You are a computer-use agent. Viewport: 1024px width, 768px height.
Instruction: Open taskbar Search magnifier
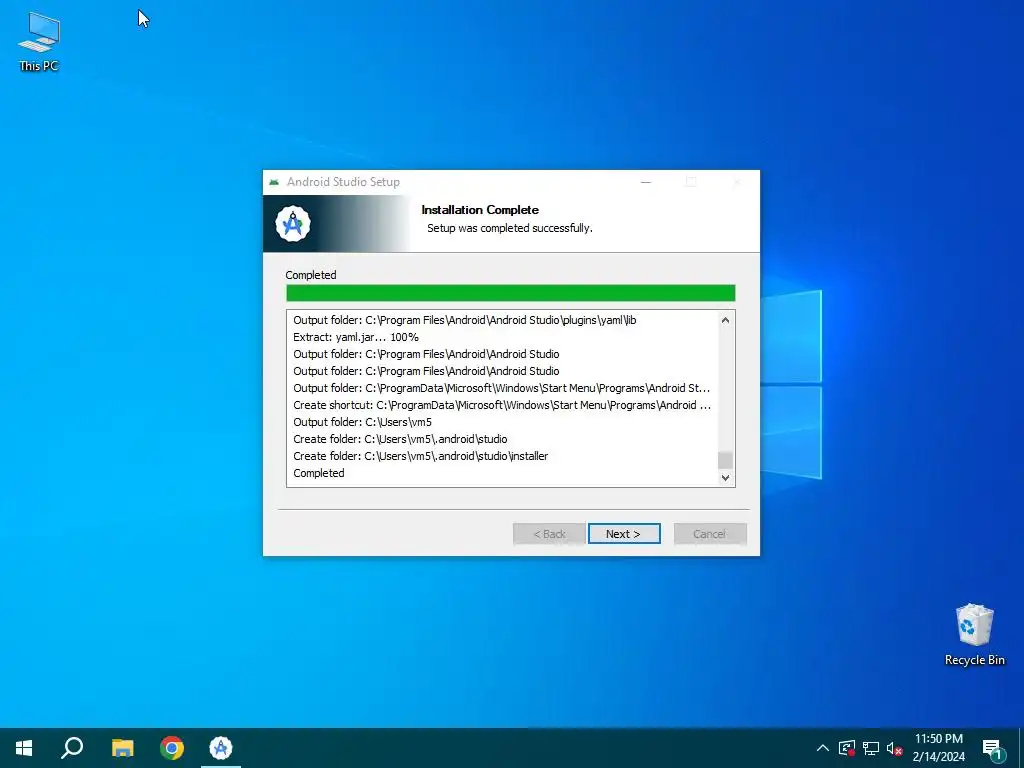pos(72,748)
